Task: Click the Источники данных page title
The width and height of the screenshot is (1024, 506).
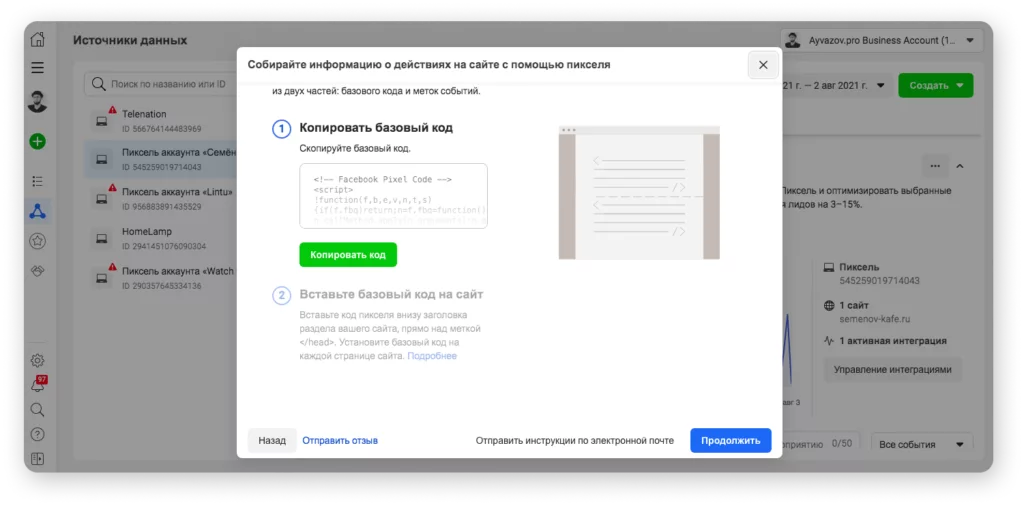Action: pyautogui.click(x=130, y=40)
